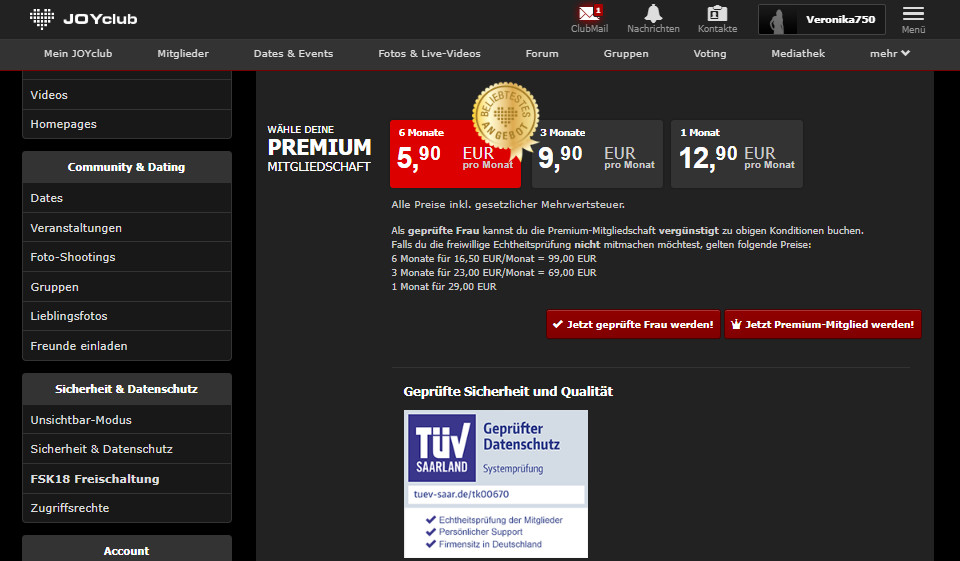Expand the 'mehr' dropdown in navigation
The image size is (960, 561).
[889, 53]
